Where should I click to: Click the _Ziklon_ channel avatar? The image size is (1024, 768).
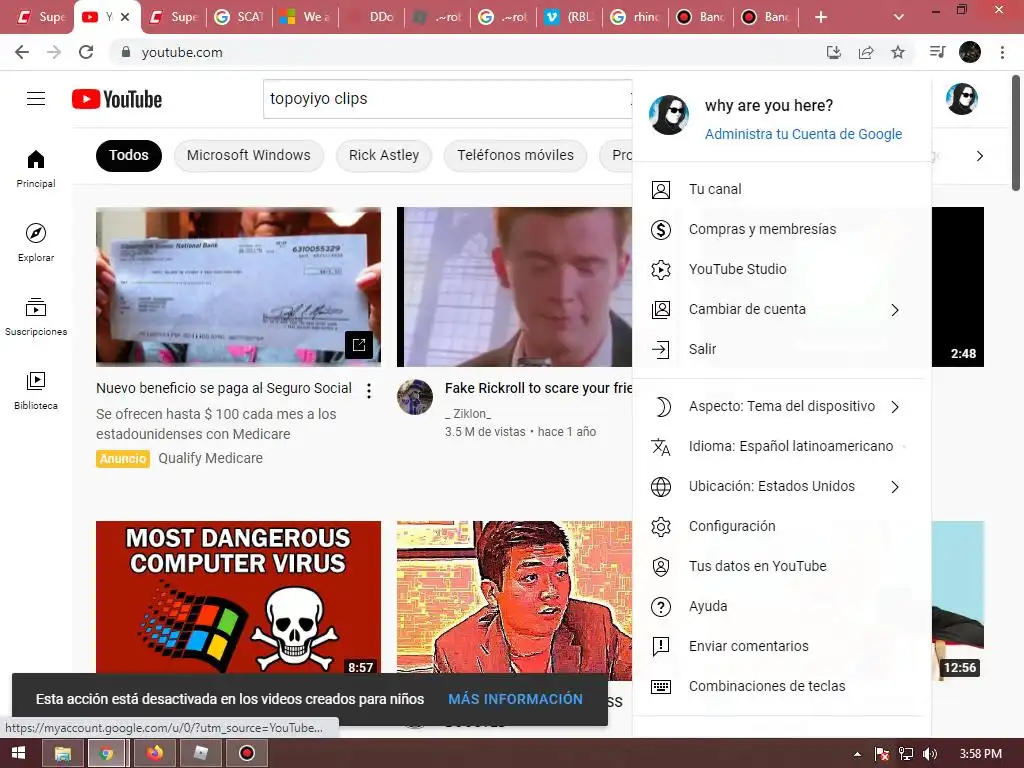click(415, 397)
